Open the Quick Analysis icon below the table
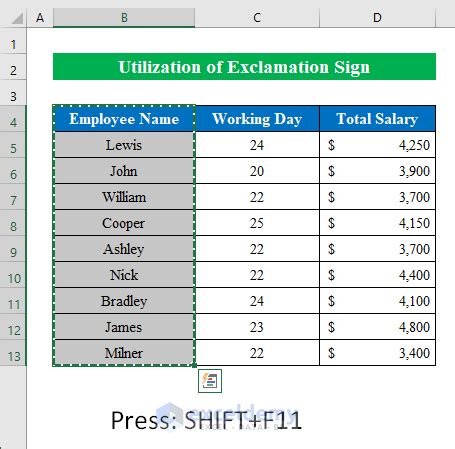This screenshot has width=455, height=449. pos(210,381)
